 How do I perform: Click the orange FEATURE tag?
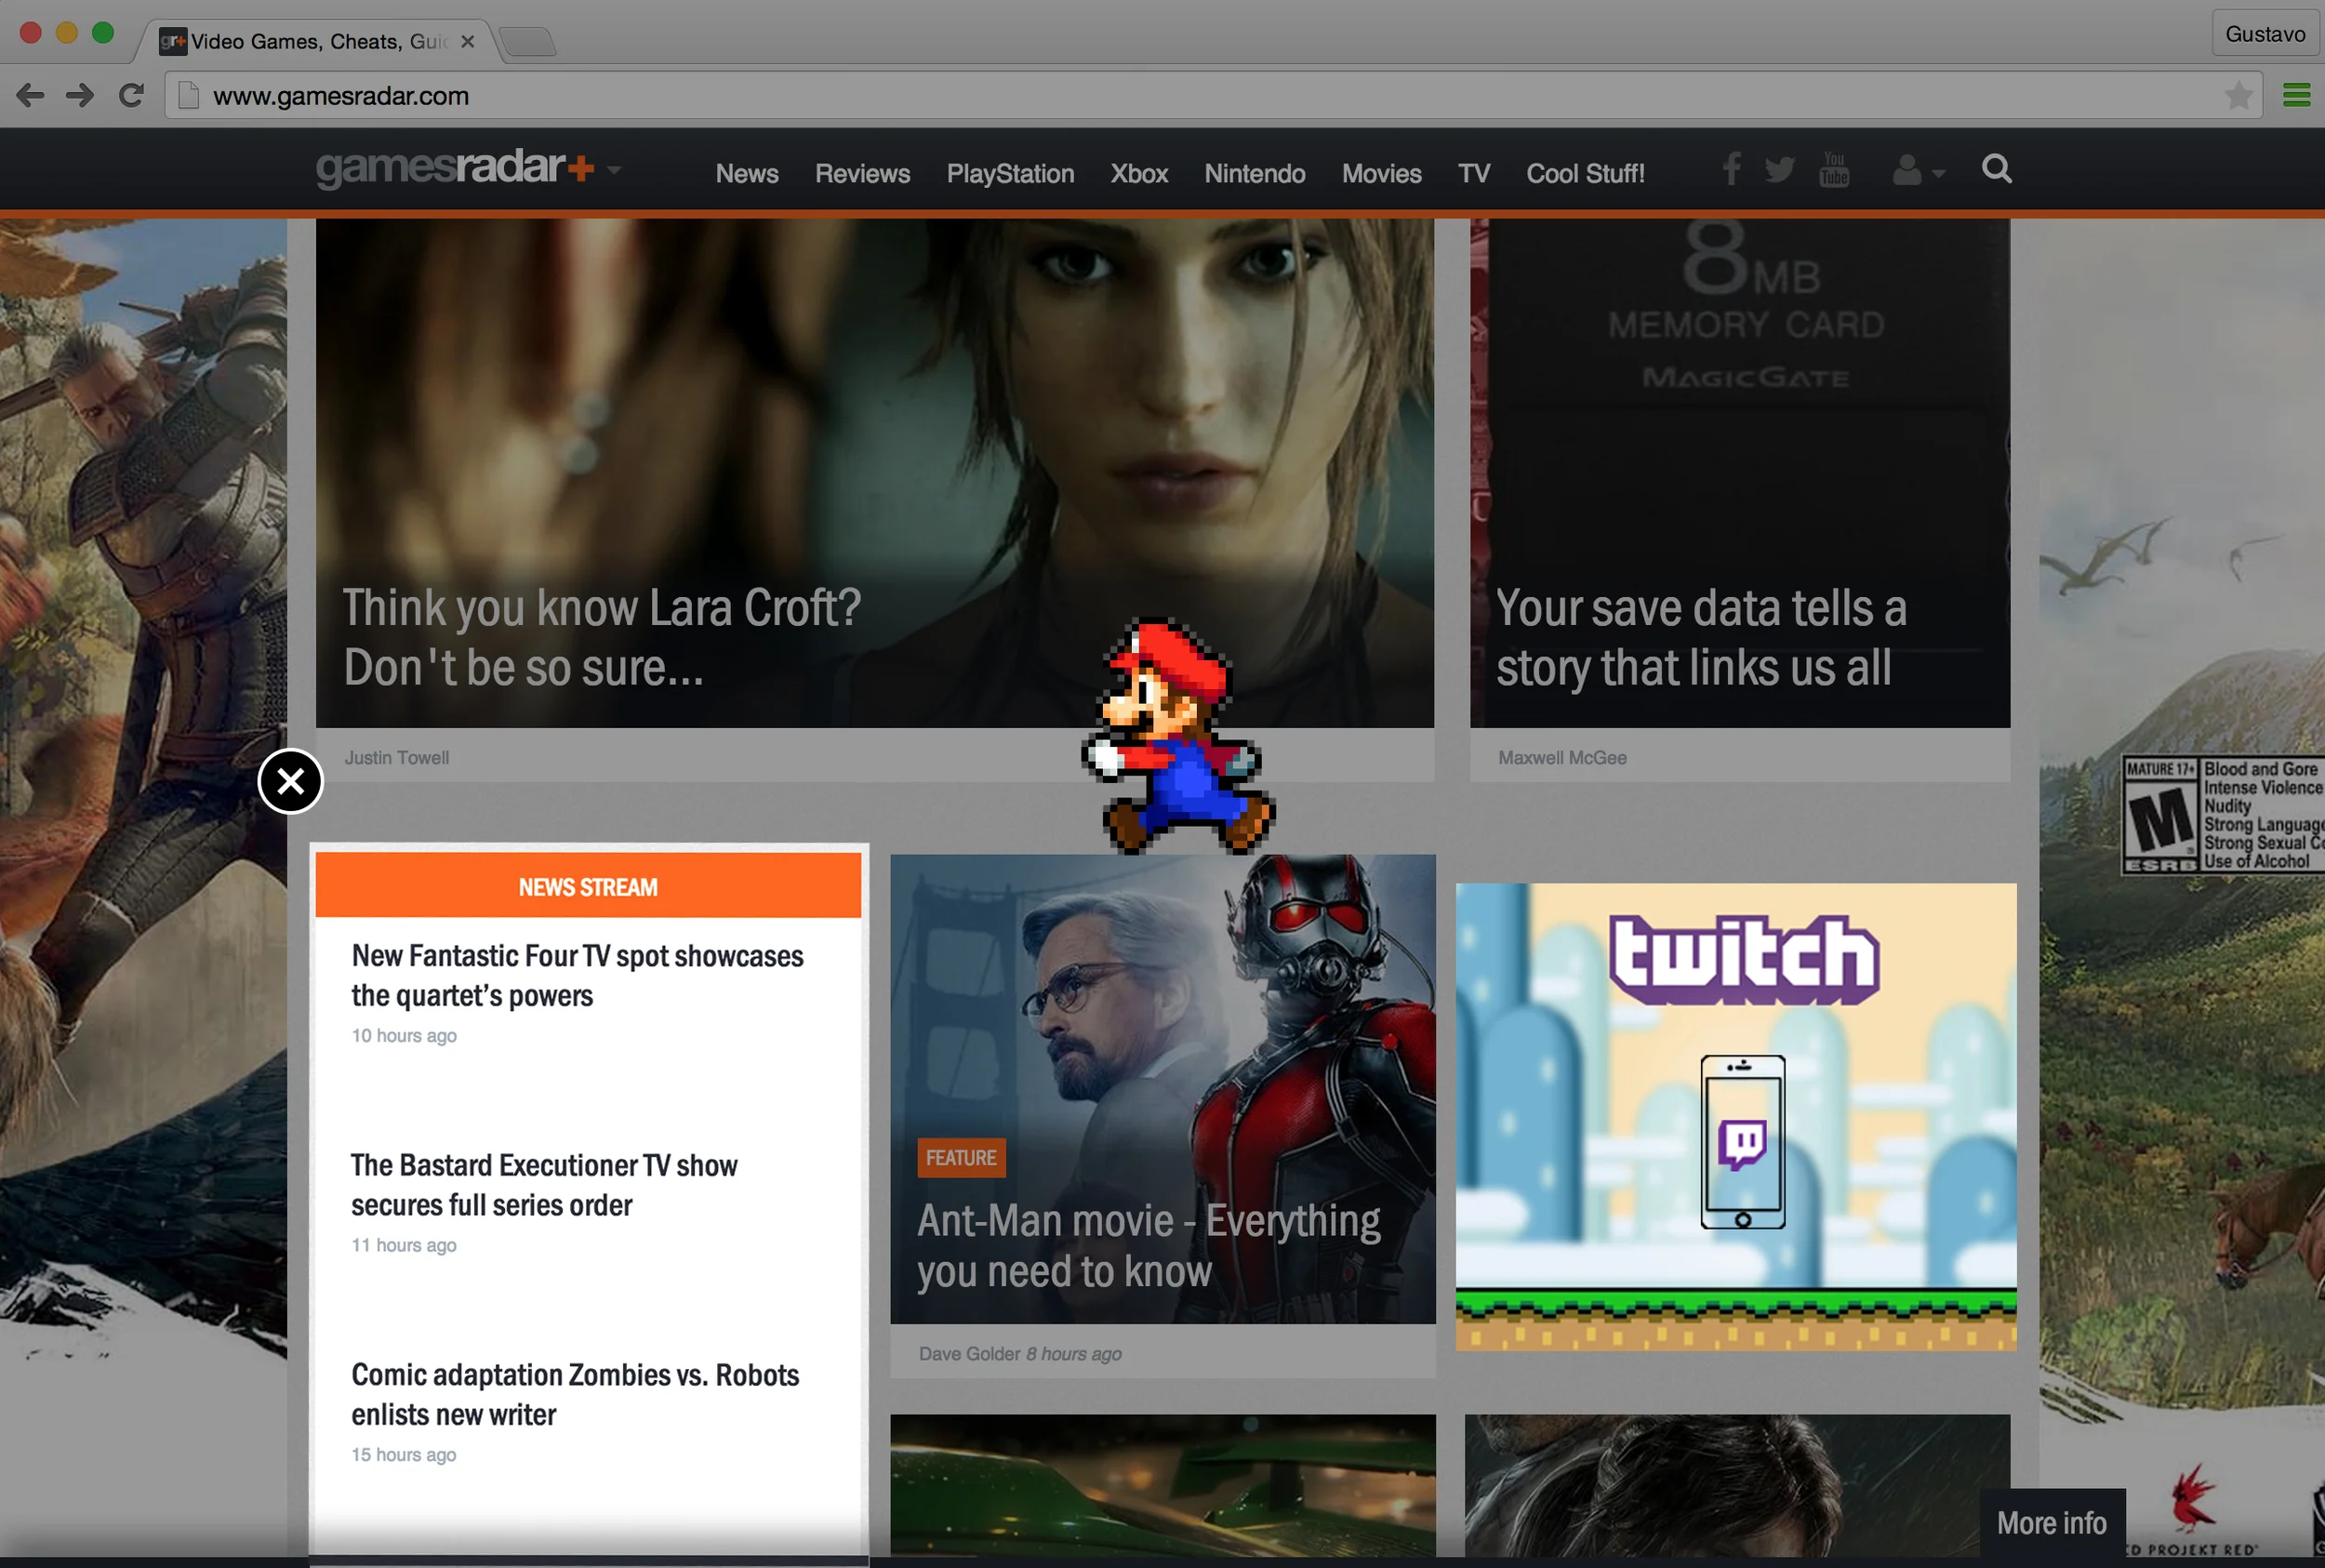(x=961, y=1158)
